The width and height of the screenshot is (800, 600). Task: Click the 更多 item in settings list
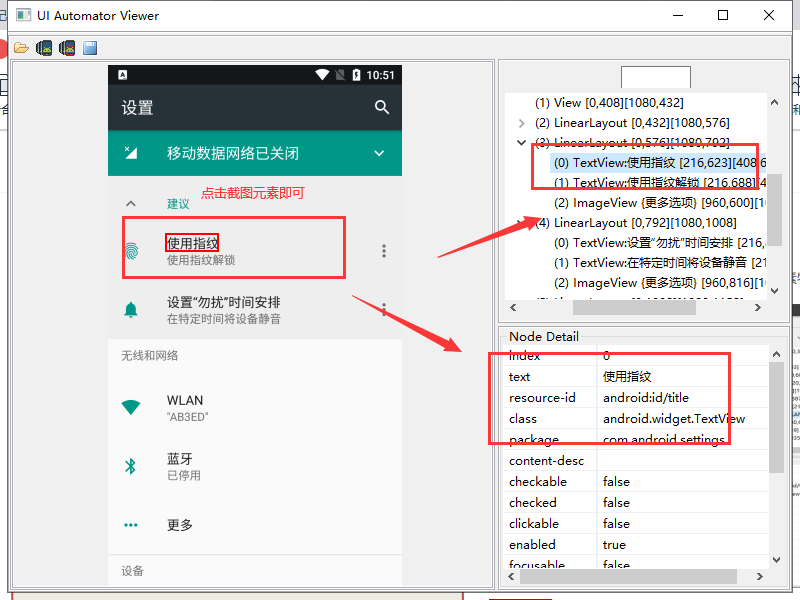(180, 525)
